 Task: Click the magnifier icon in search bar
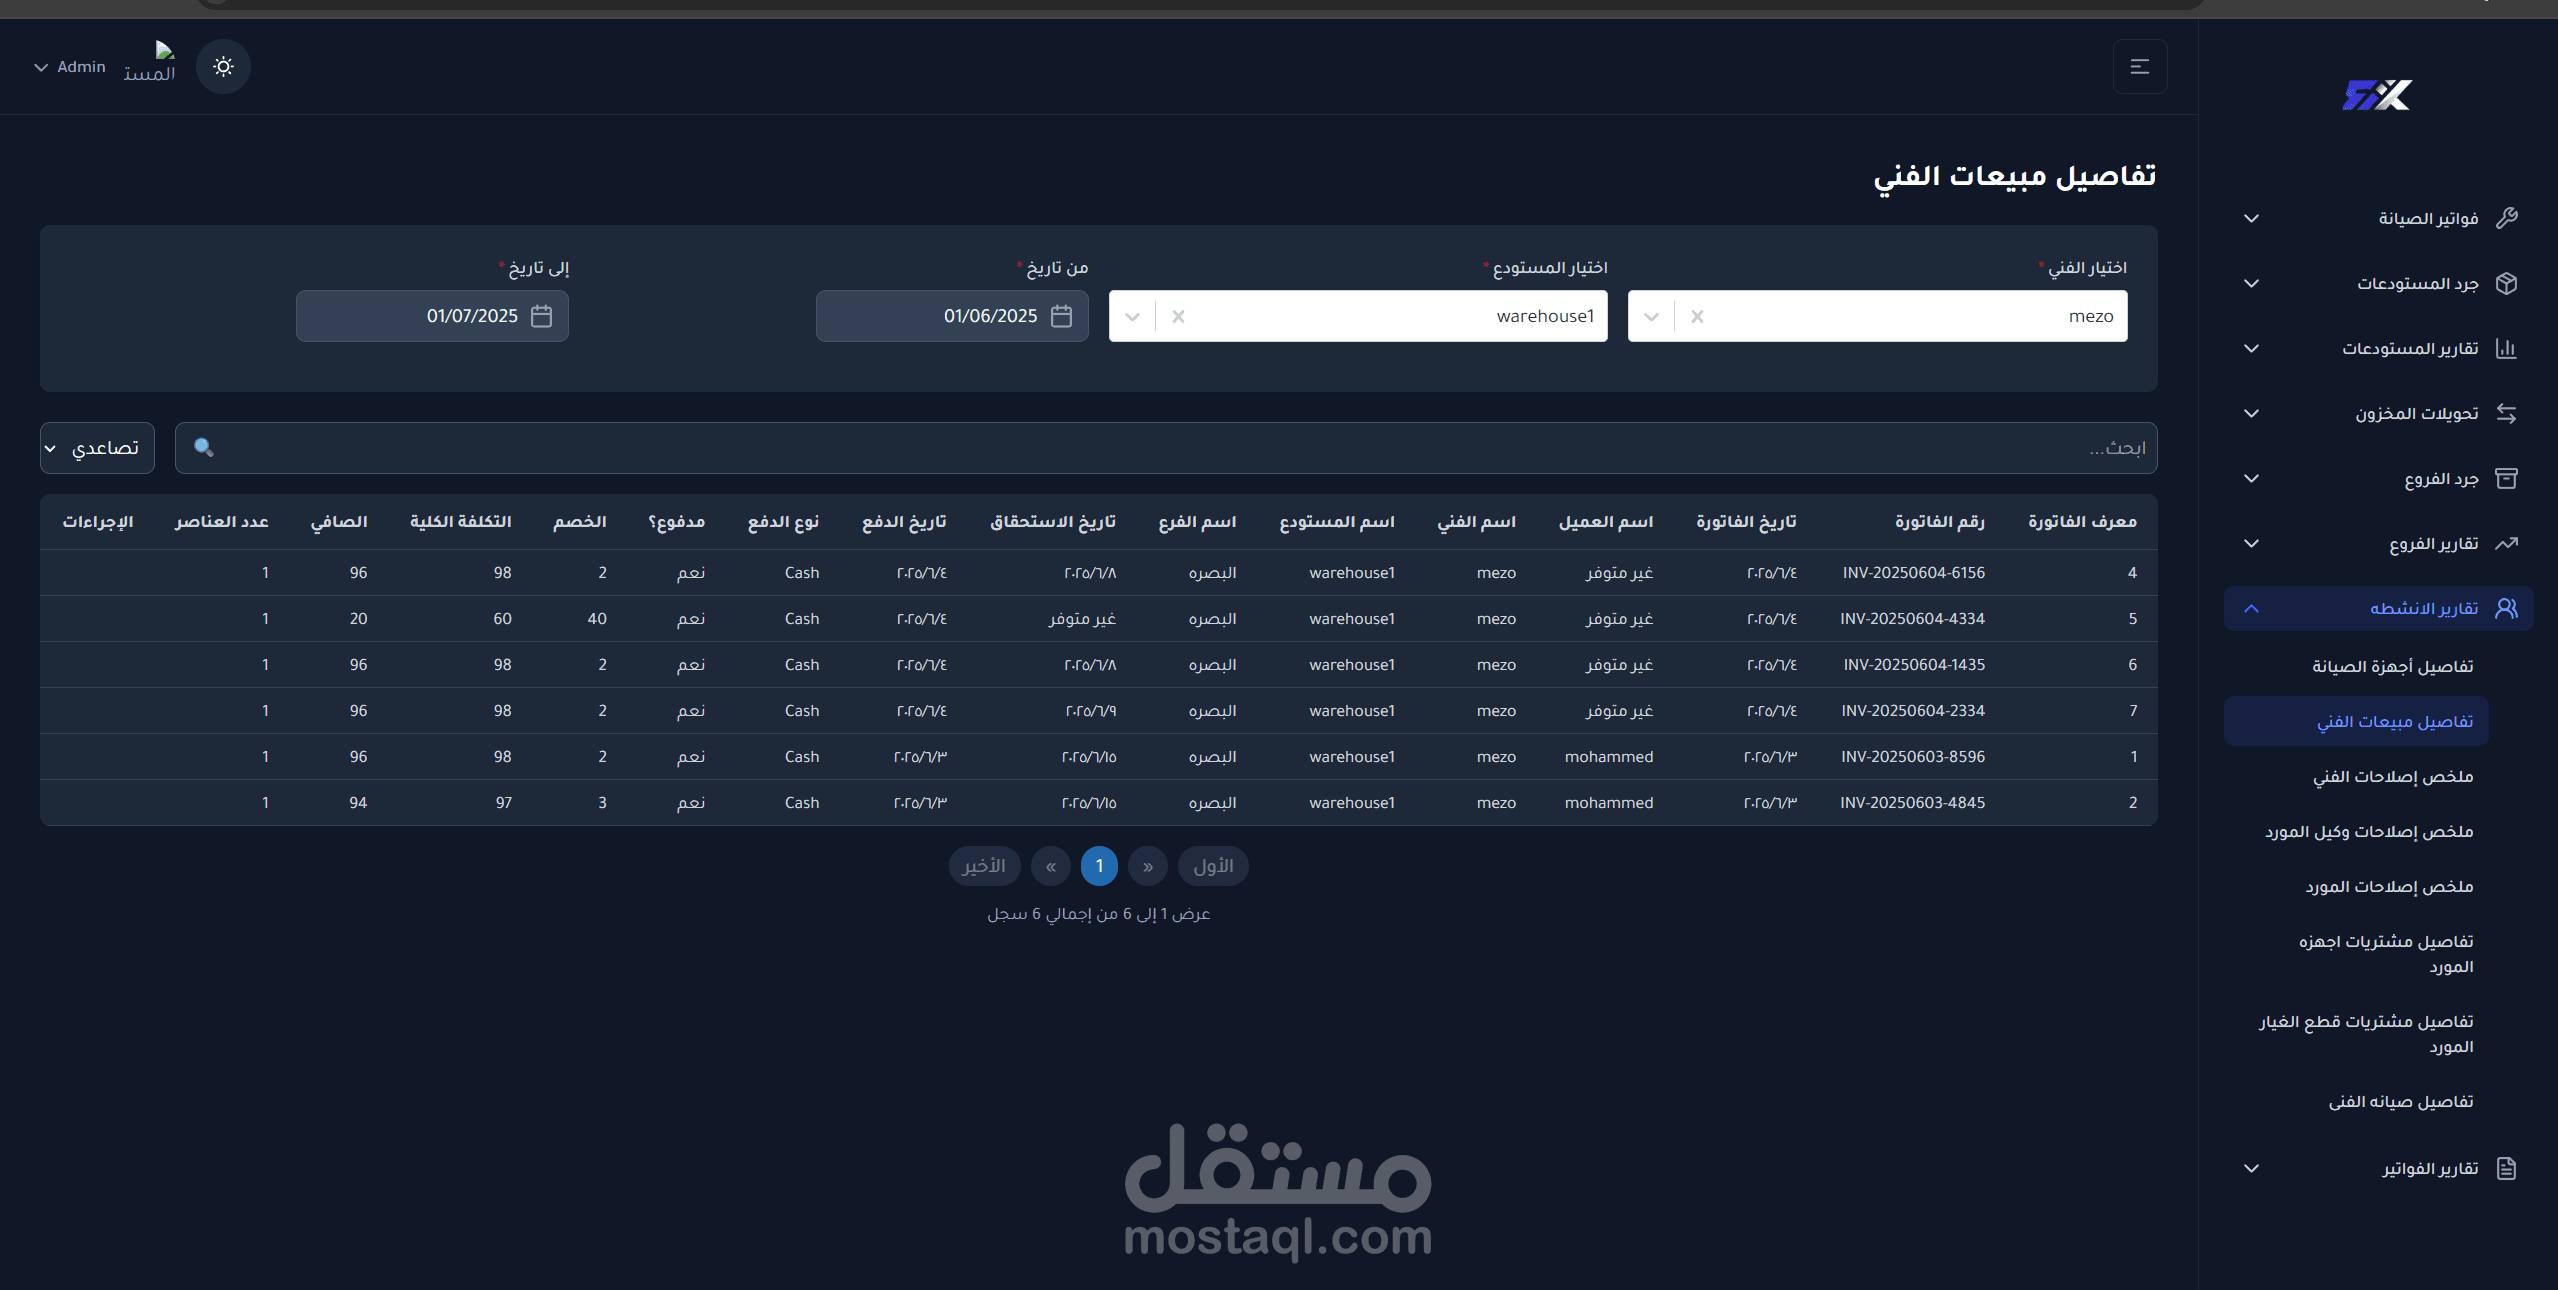(203, 447)
